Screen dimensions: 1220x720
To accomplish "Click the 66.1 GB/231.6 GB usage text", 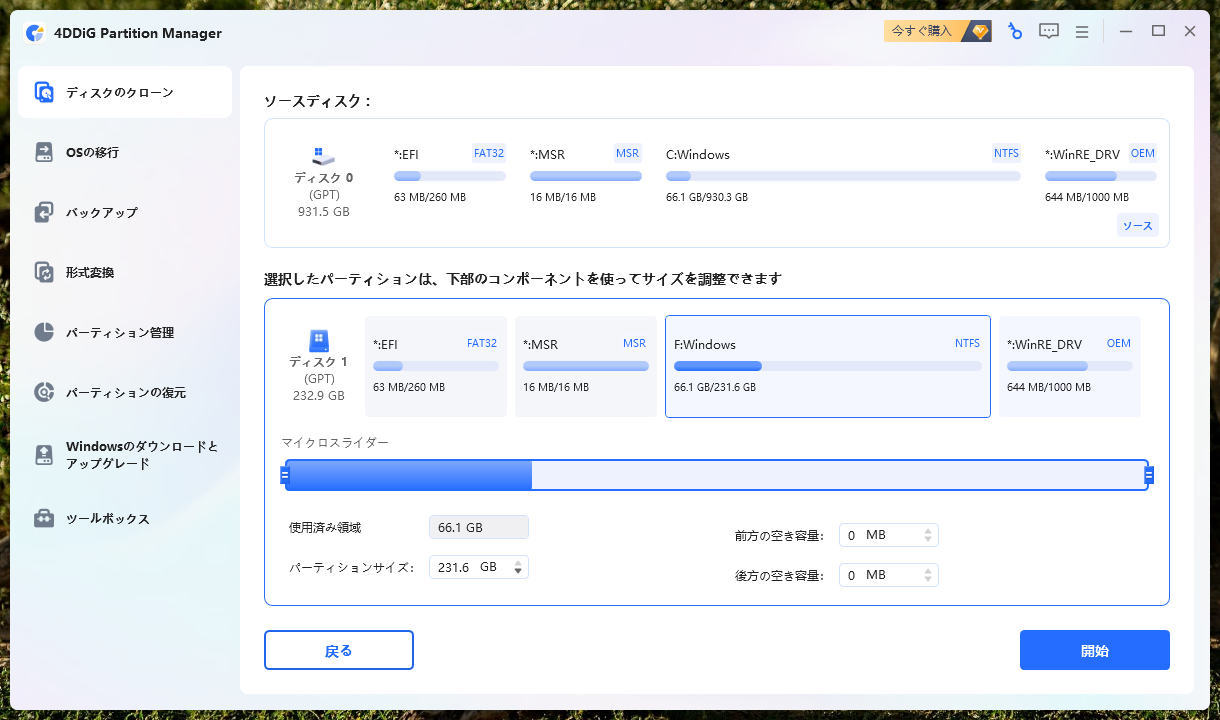I will [715, 387].
